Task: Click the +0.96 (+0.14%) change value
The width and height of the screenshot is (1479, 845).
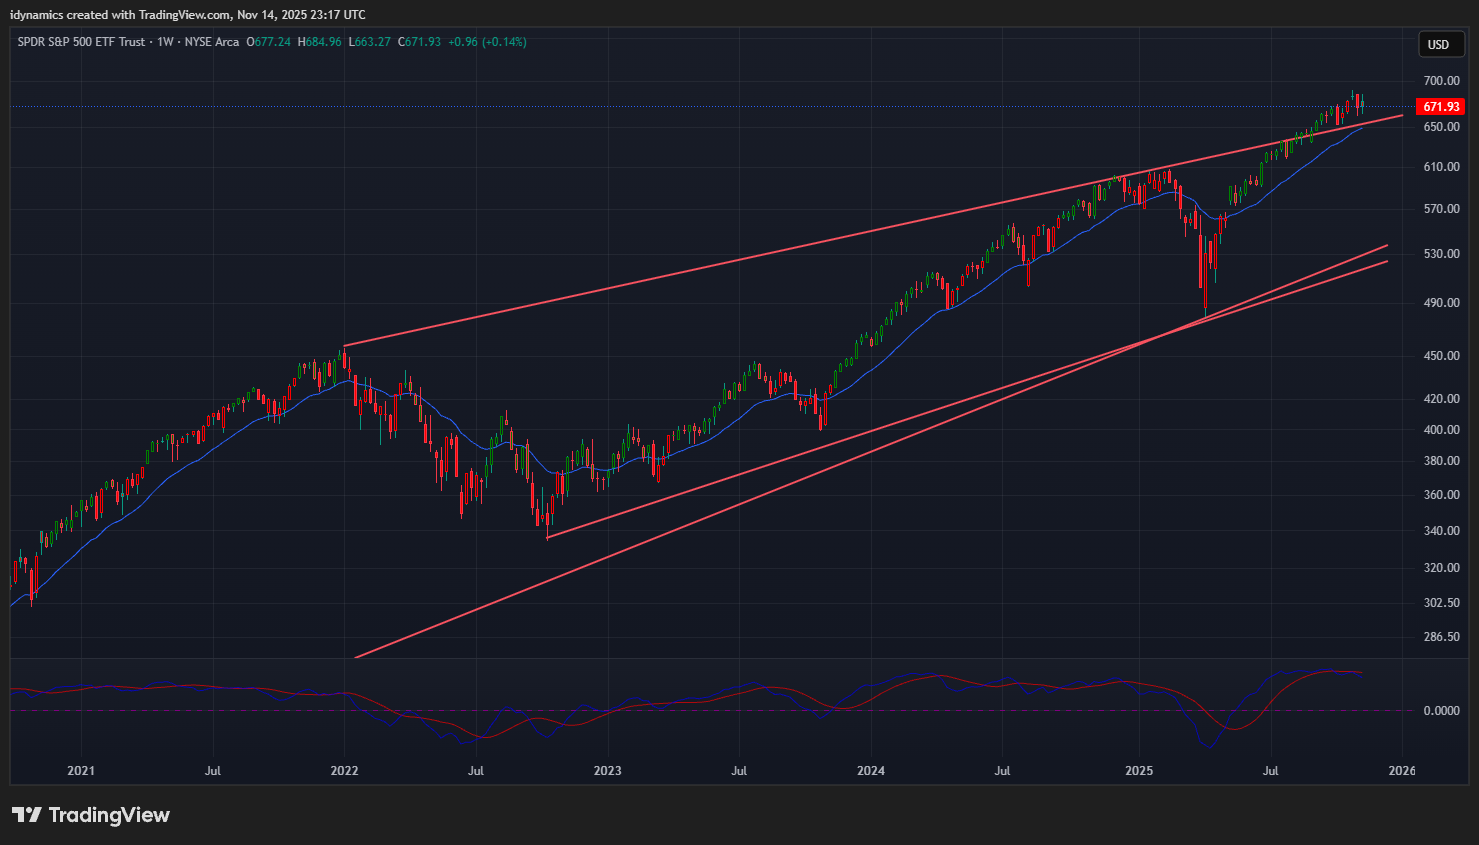Action: [487, 42]
